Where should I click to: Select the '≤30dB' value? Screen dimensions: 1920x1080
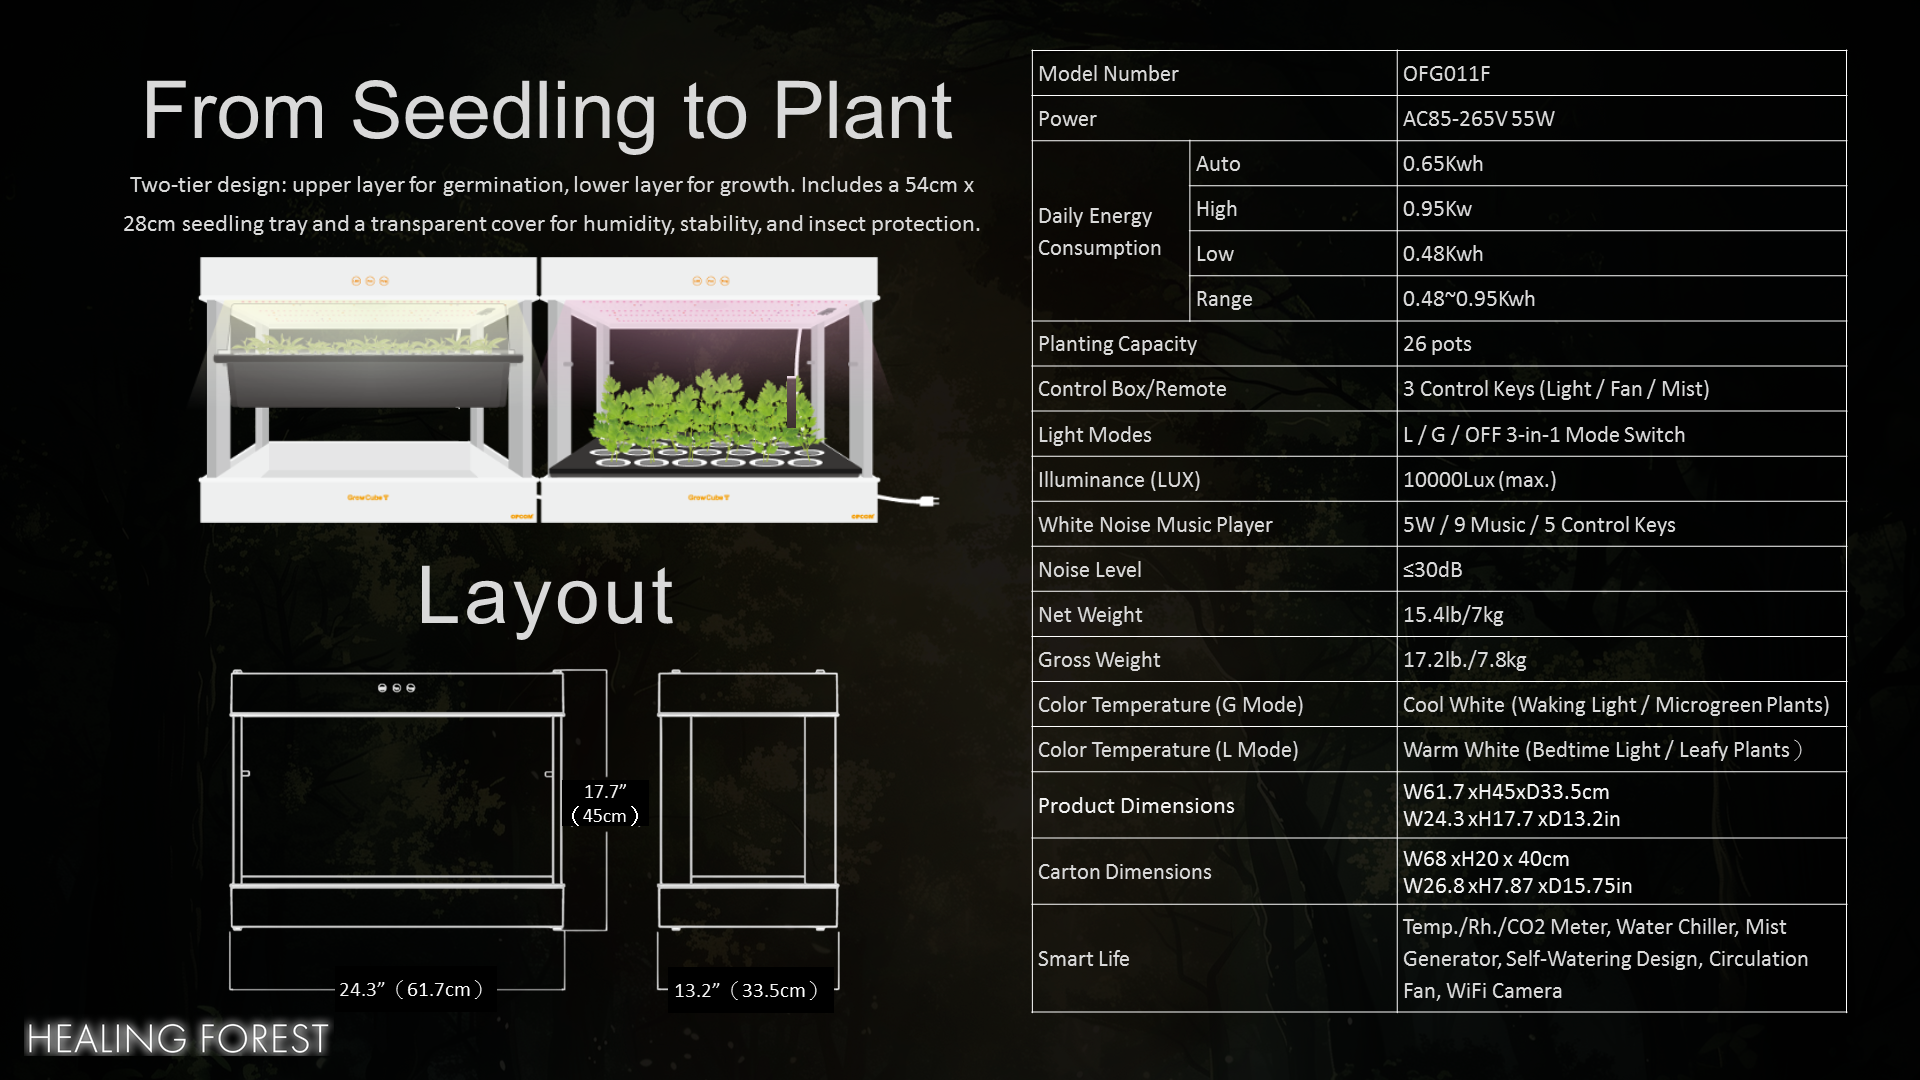tap(1432, 569)
